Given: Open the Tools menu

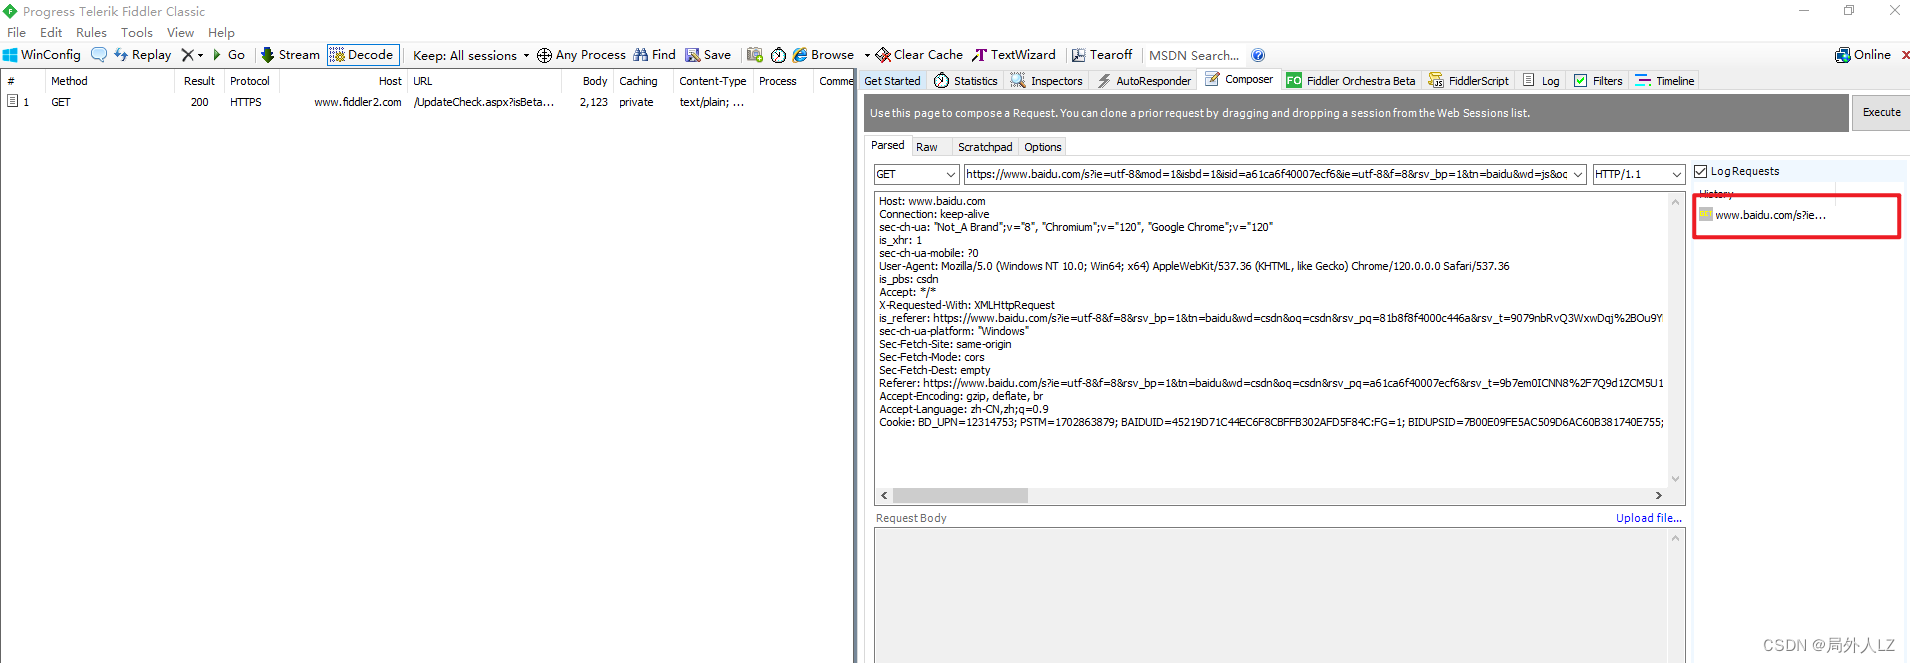Looking at the screenshot, I should click(137, 33).
